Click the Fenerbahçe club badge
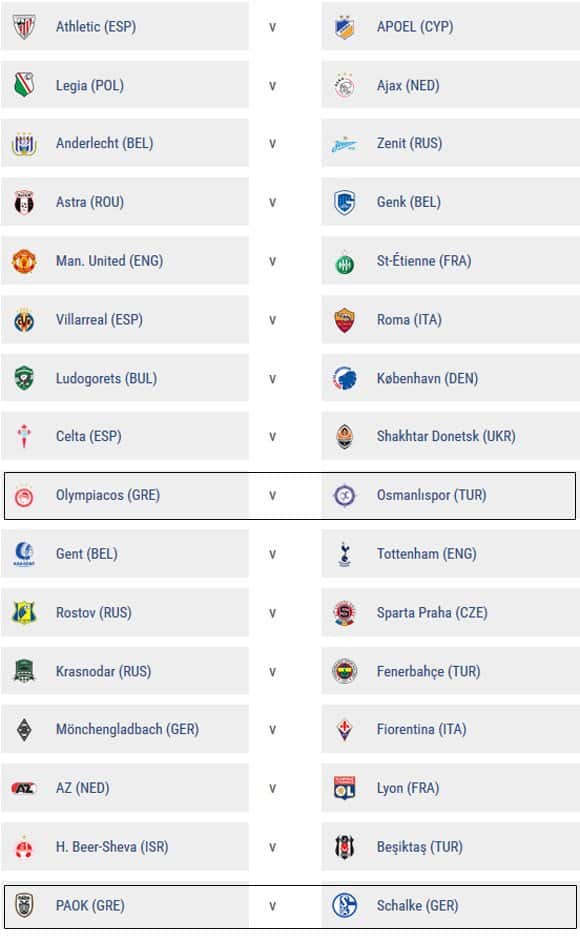Image resolution: width=580 pixels, height=941 pixels. pos(345,671)
